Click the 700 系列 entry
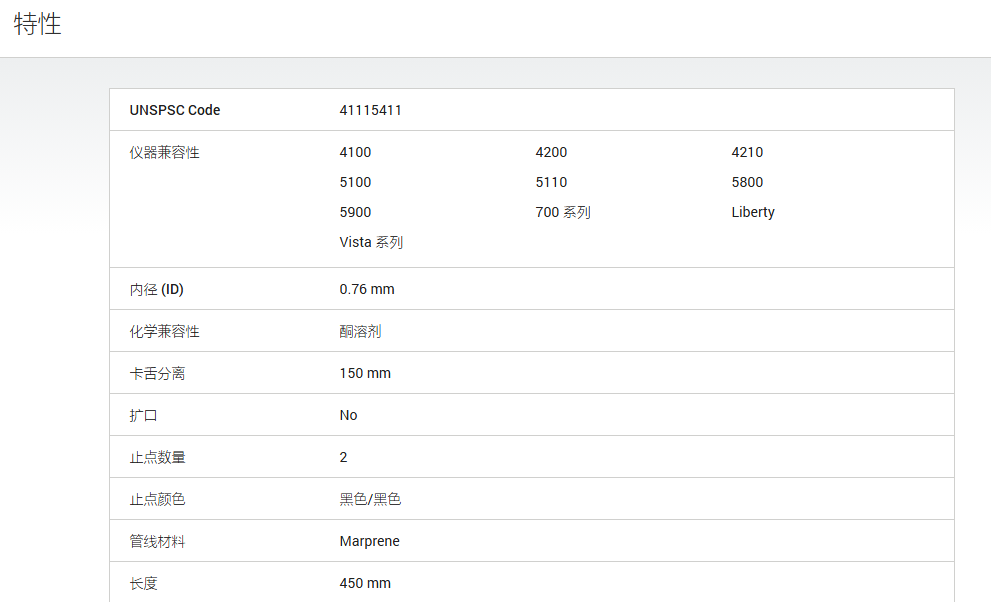The width and height of the screenshot is (991, 602). click(562, 212)
